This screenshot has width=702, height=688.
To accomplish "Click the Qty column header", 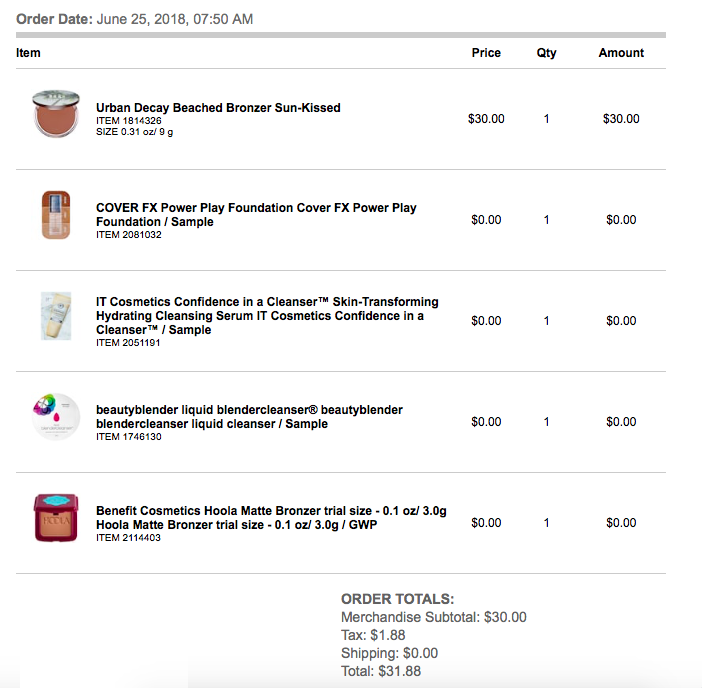I will coord(546,53).
